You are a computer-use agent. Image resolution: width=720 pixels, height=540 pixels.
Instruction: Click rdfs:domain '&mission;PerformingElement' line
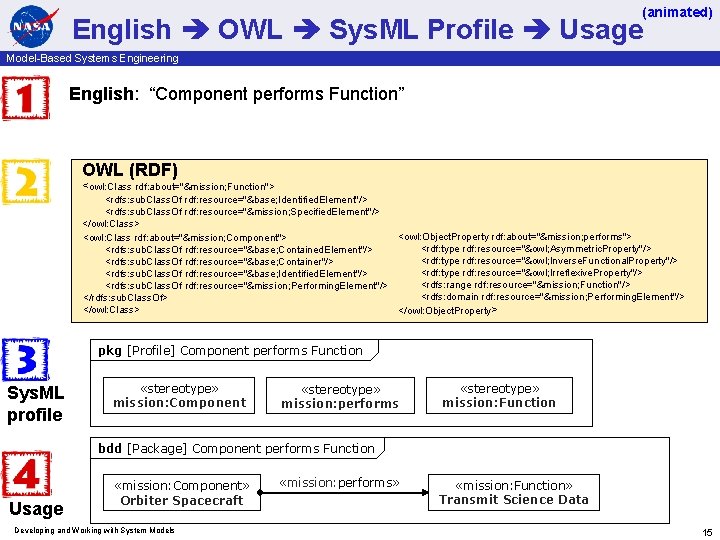pos(553,297)
